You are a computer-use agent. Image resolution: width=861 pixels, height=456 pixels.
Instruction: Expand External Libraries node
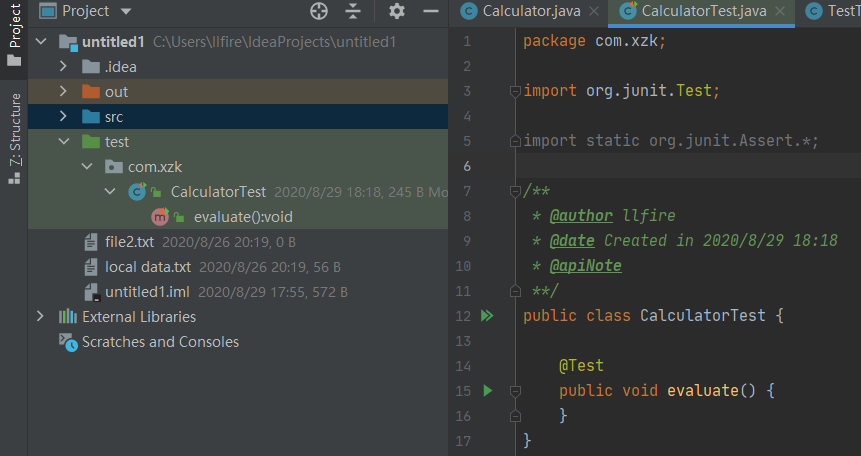[x=40, y=317]
